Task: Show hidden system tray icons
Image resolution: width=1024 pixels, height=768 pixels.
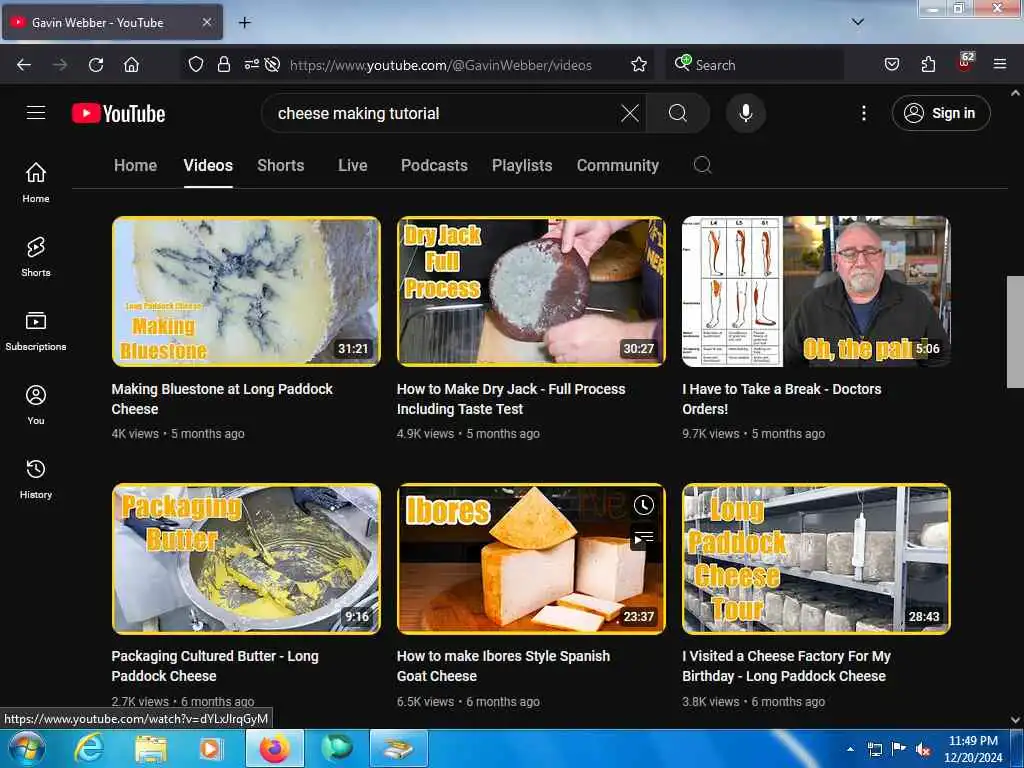Action: [x=850, y=749]
